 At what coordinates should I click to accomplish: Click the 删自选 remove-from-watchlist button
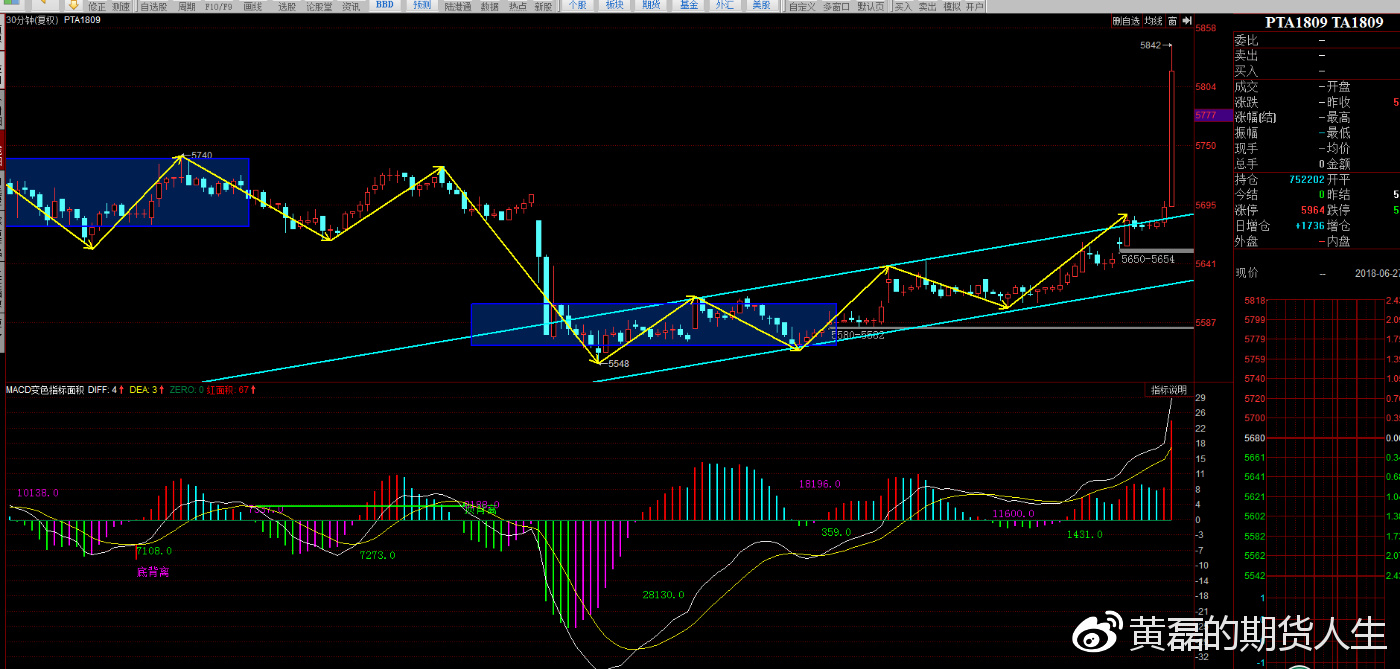(1126, 20)
